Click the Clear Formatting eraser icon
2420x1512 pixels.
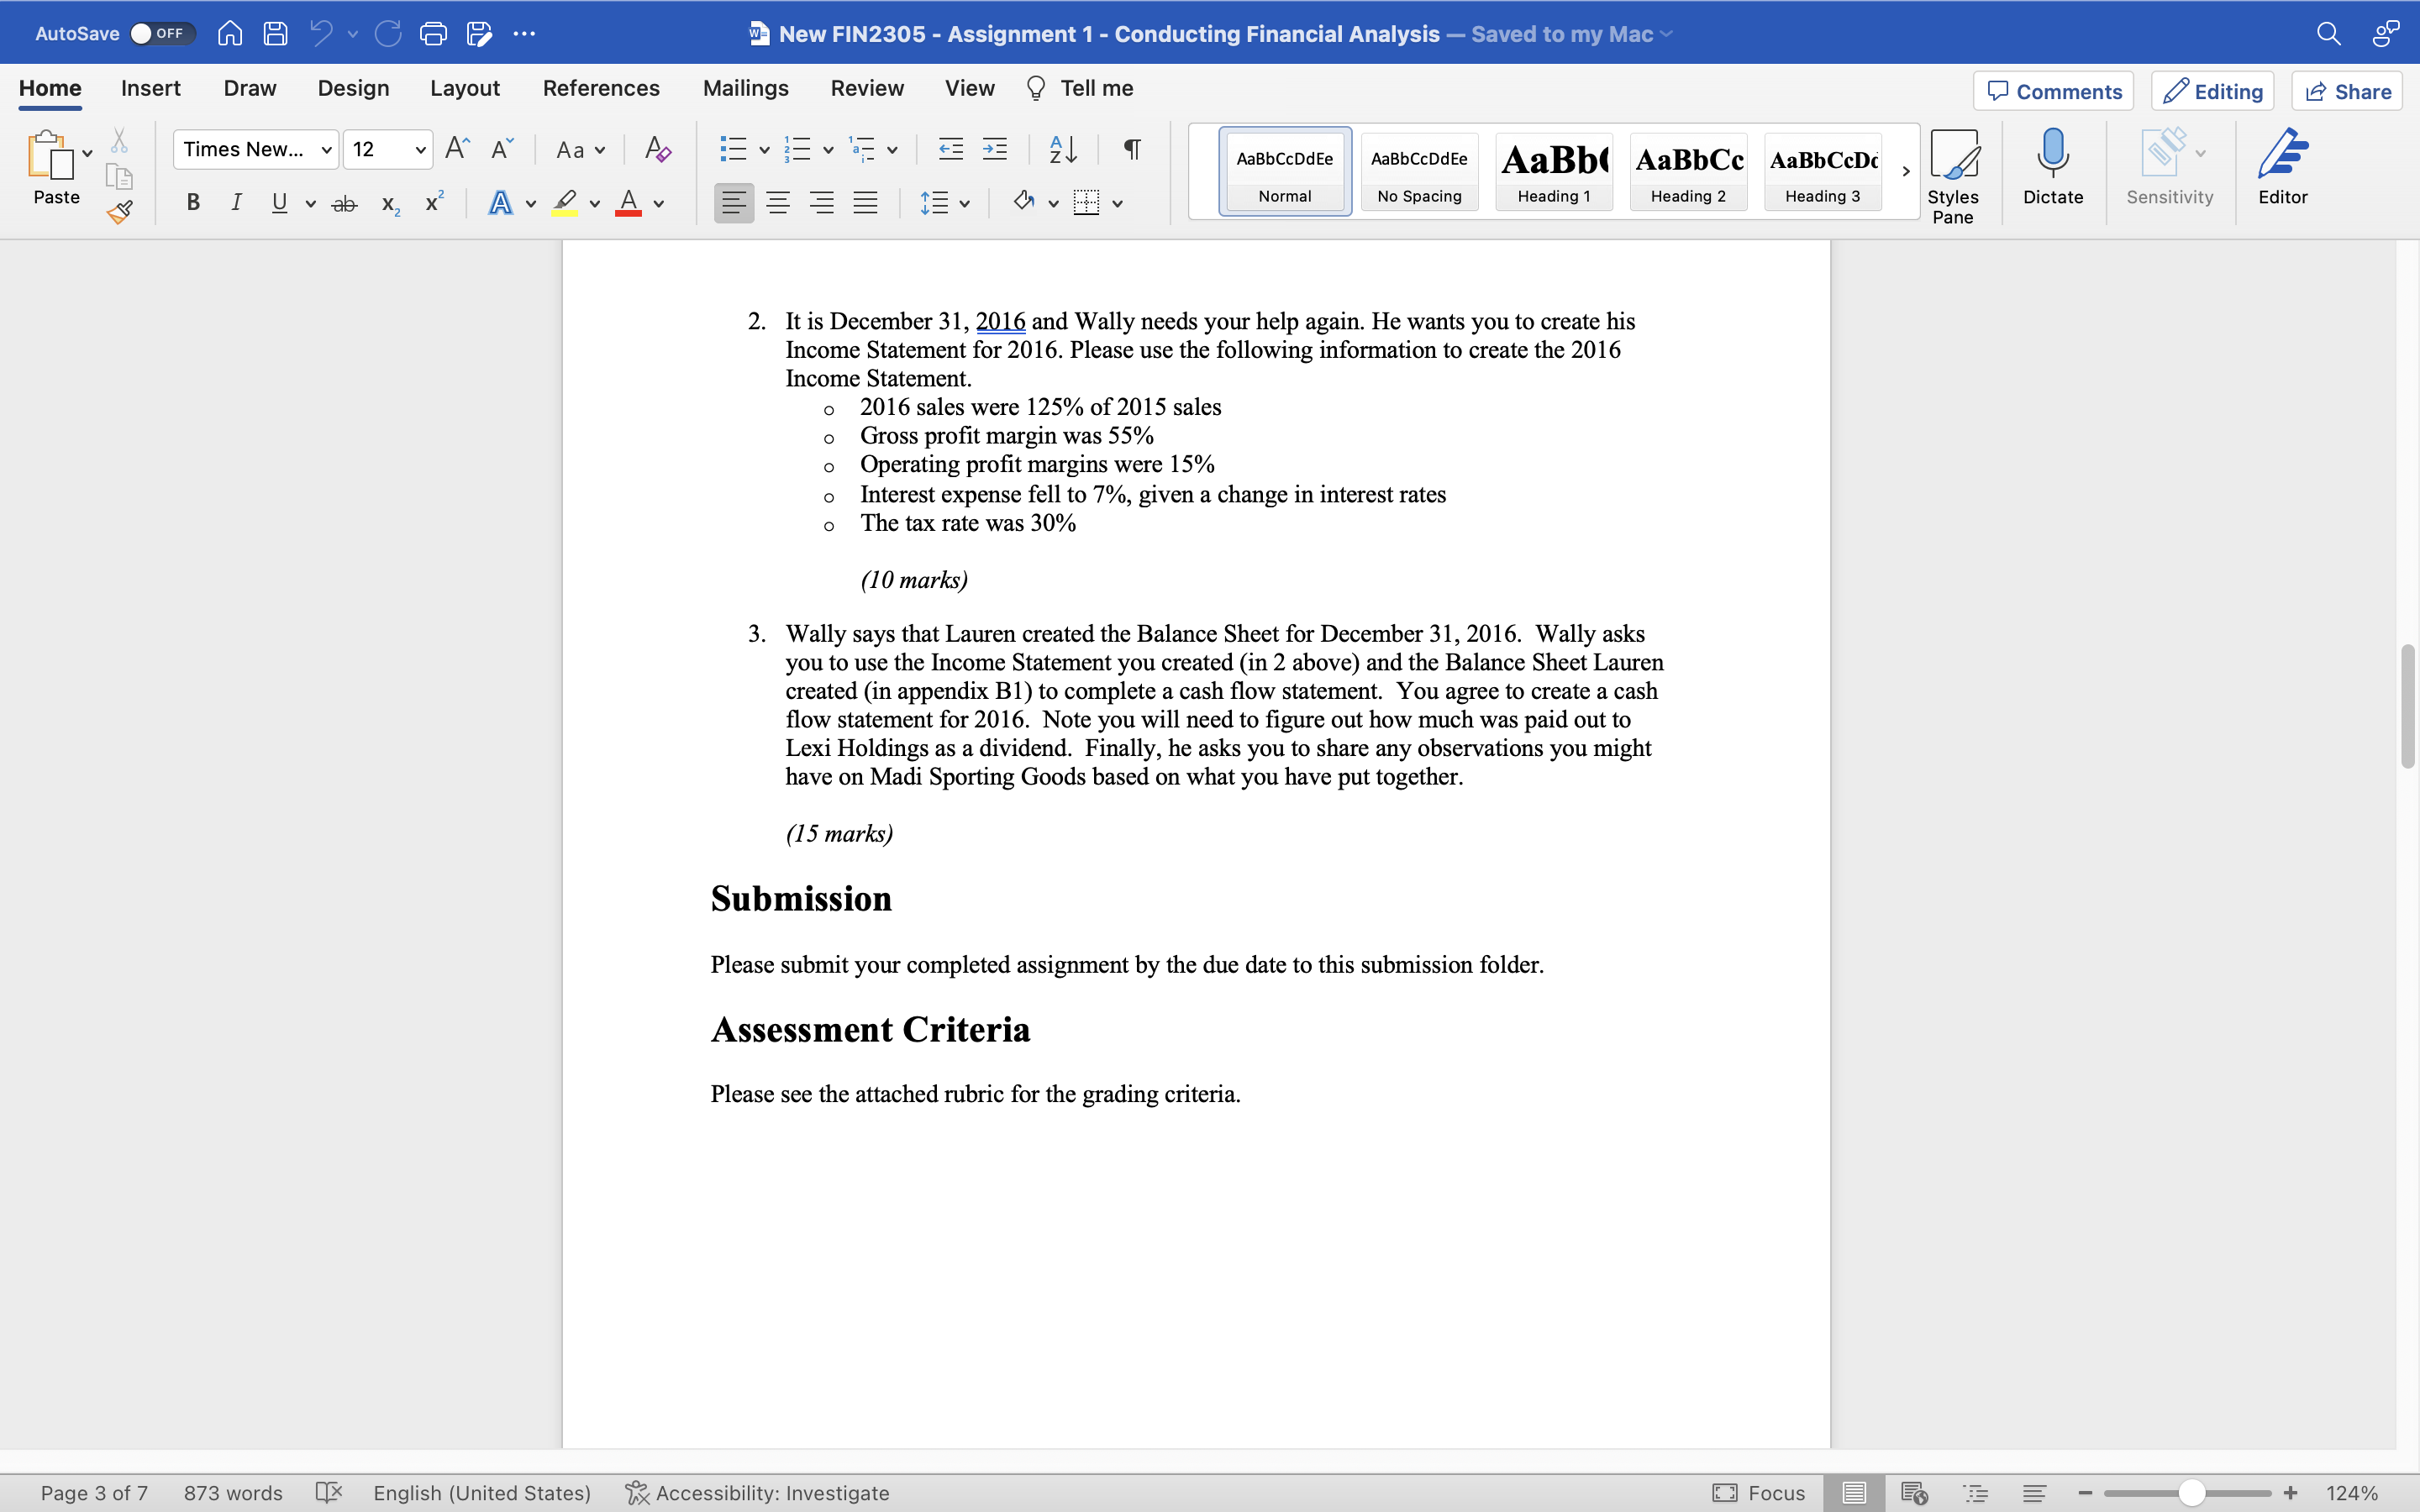point(657,150)
